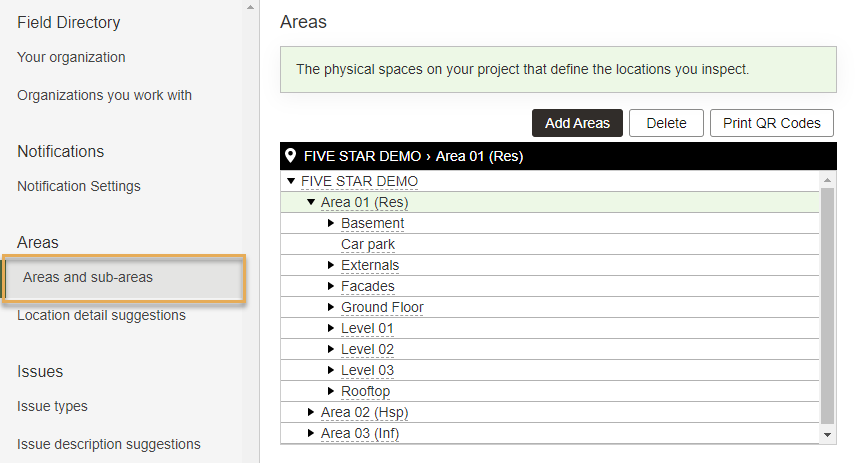Click the Delete button
The width and height of the screenshot is (857, 463).
click(666, 123)
